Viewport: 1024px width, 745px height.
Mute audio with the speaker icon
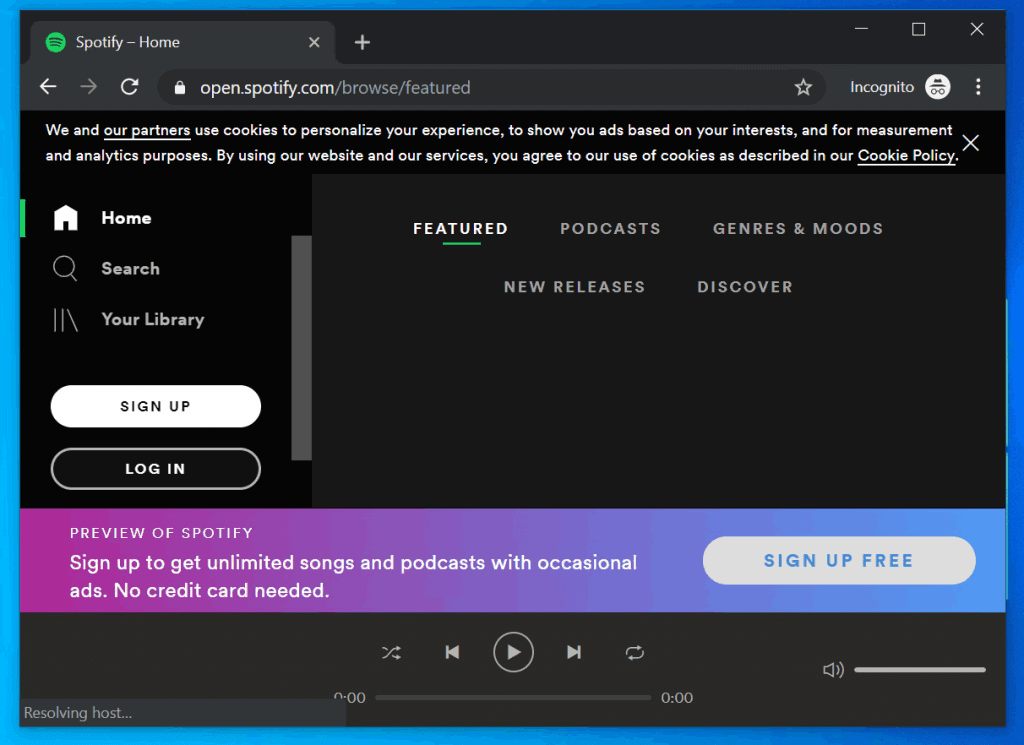833,670
